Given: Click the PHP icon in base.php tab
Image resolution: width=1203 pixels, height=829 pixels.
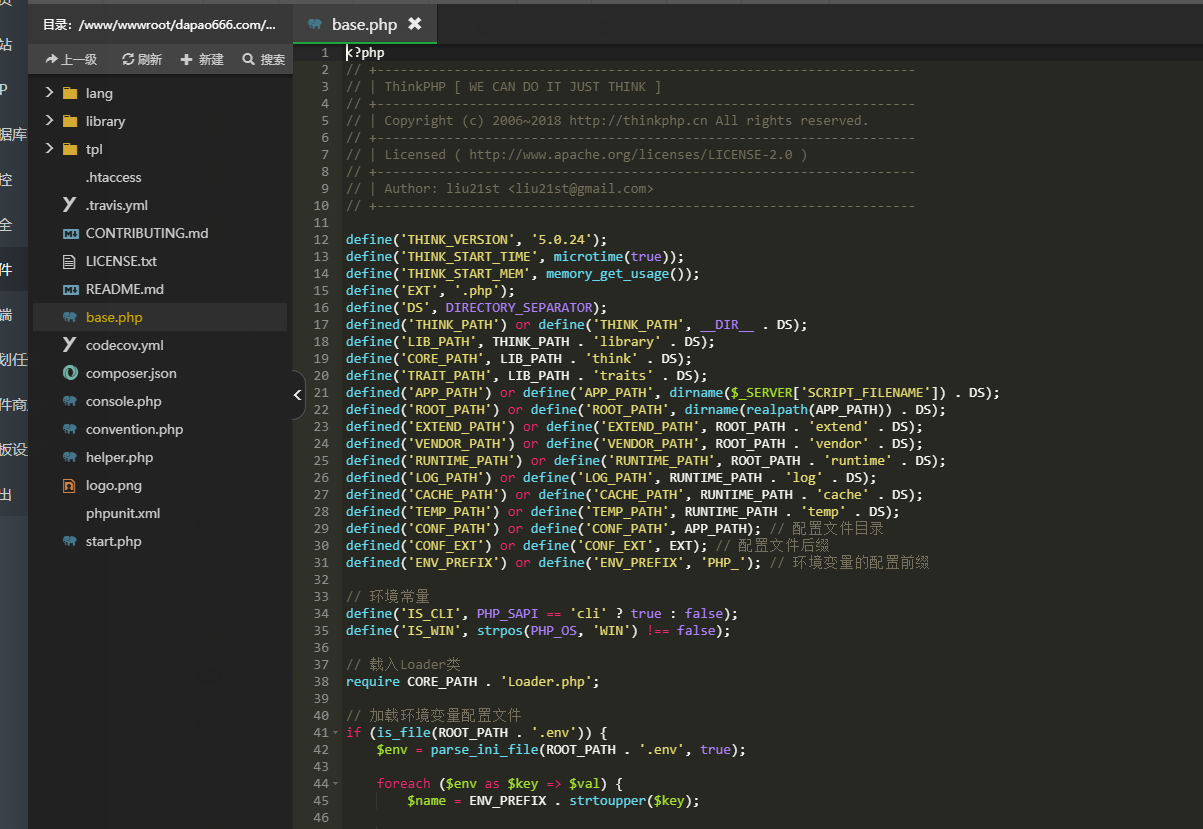Looking at the screenshot, I should coord(316,24).
